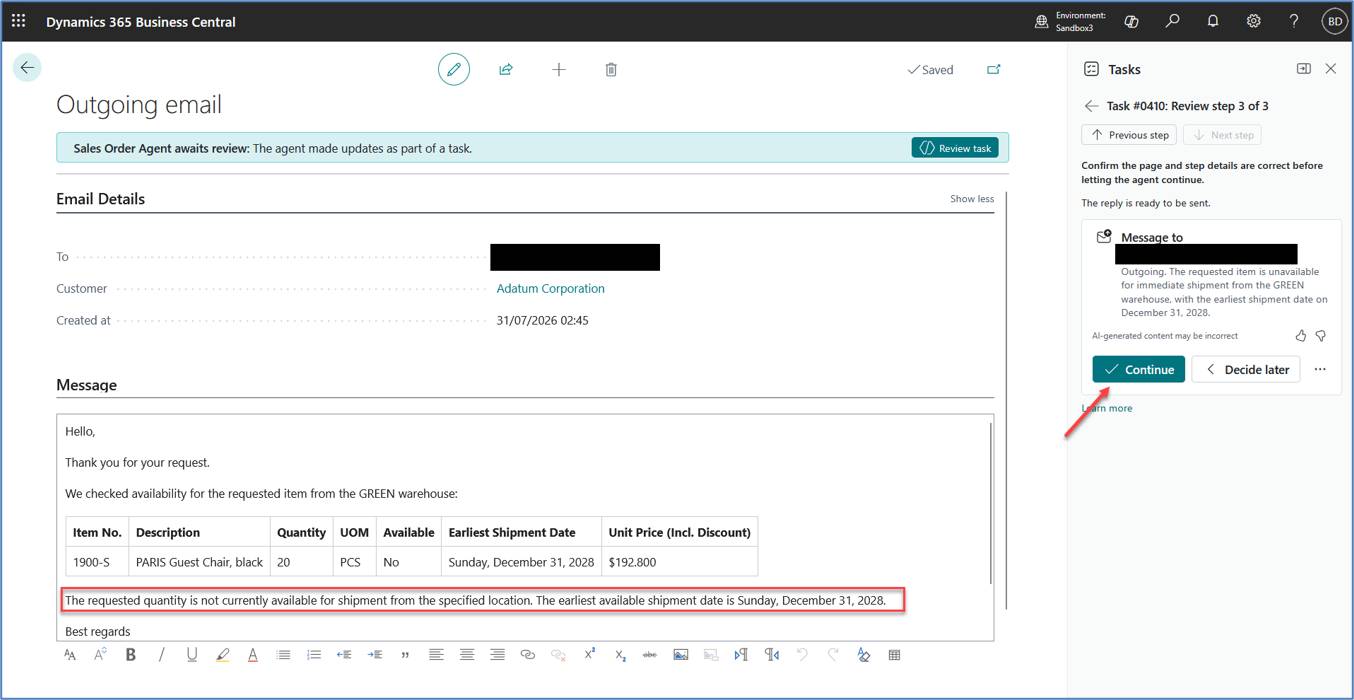
Task: Click the Continue button
Action: [1138, 369]
